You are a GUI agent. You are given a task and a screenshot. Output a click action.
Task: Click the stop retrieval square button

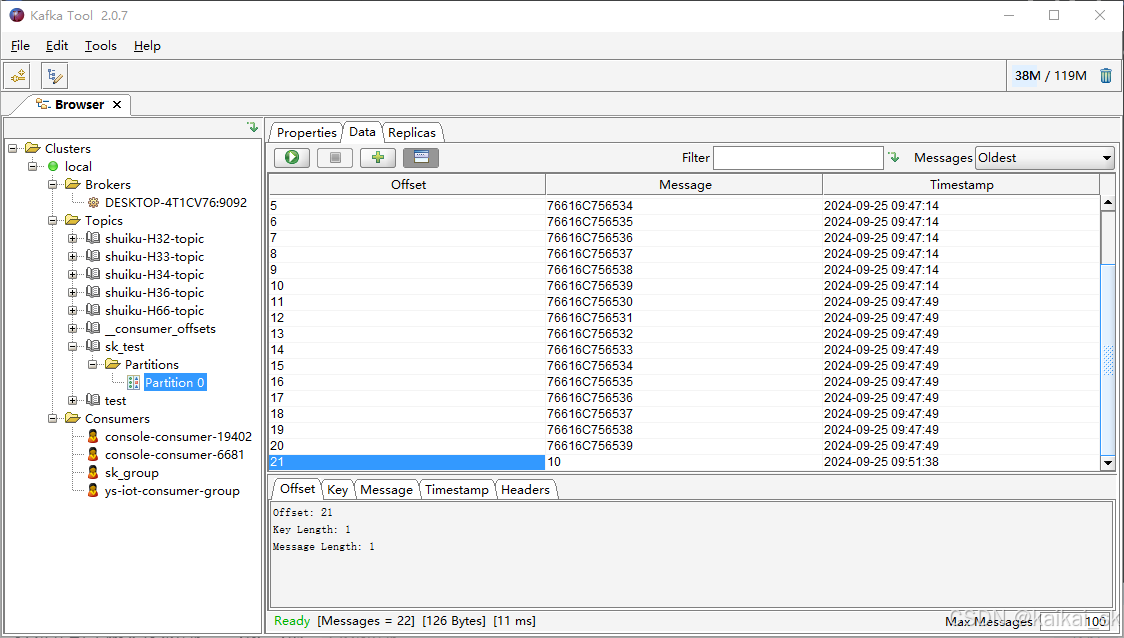click(x=335, y=158)
